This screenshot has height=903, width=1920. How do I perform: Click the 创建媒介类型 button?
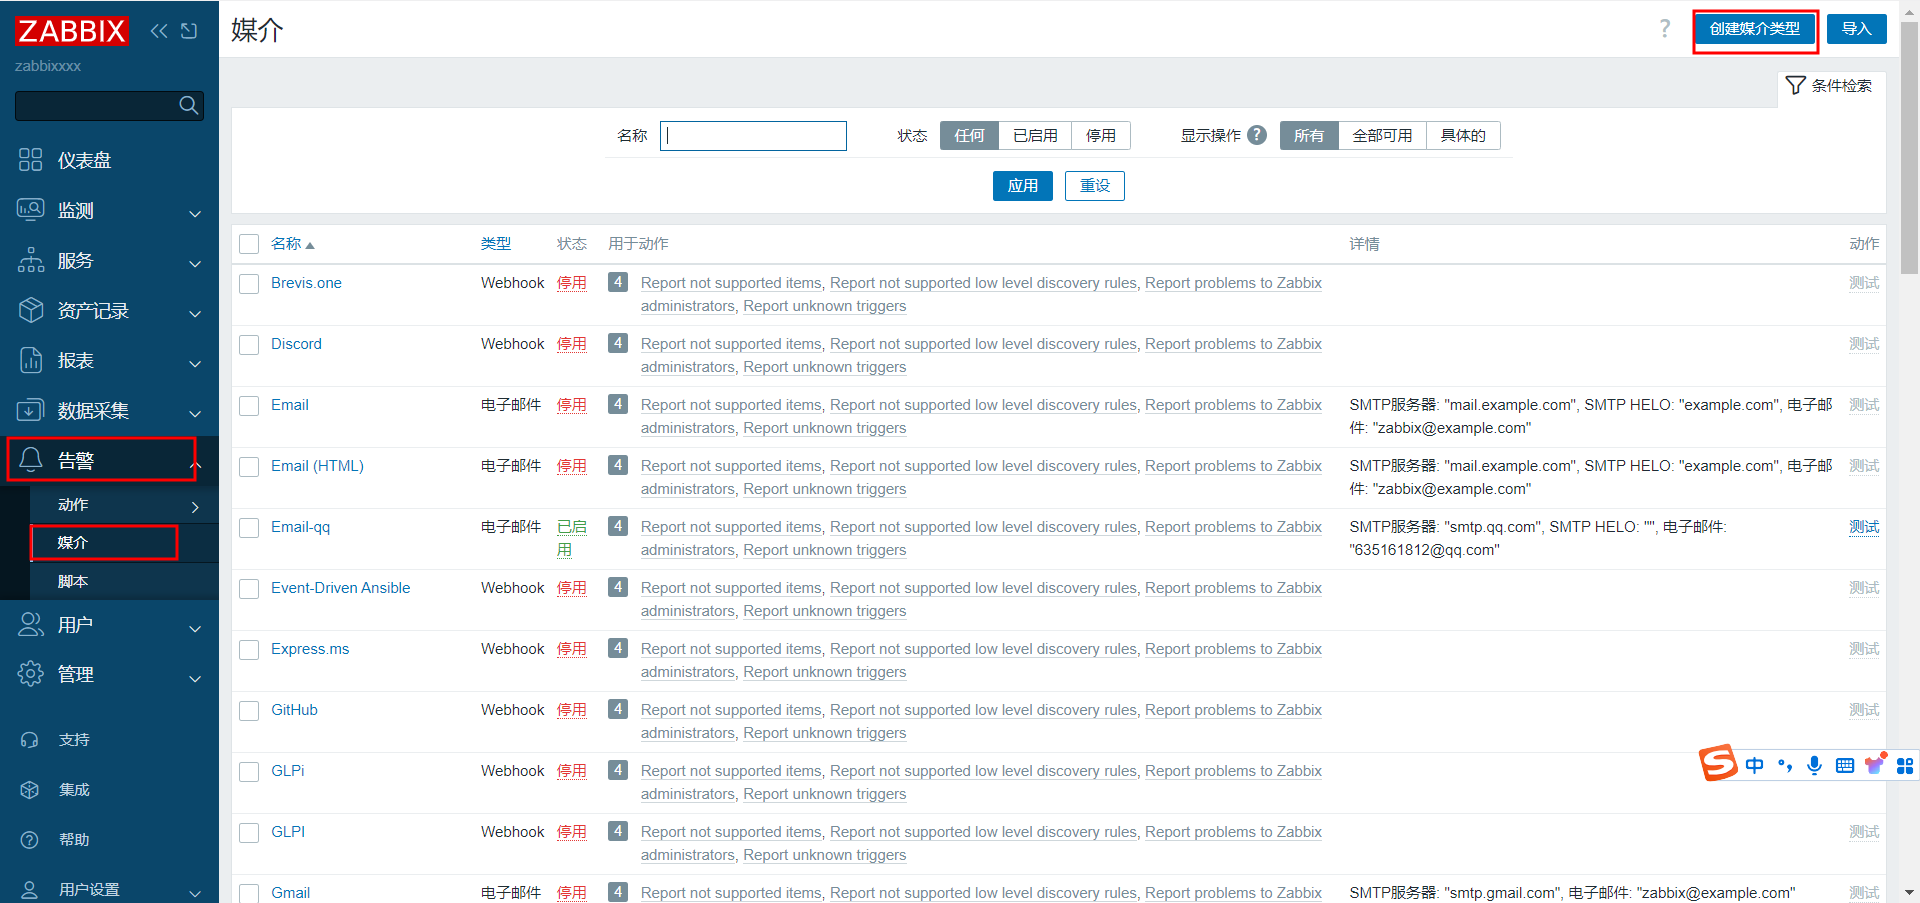point(1754,29)
